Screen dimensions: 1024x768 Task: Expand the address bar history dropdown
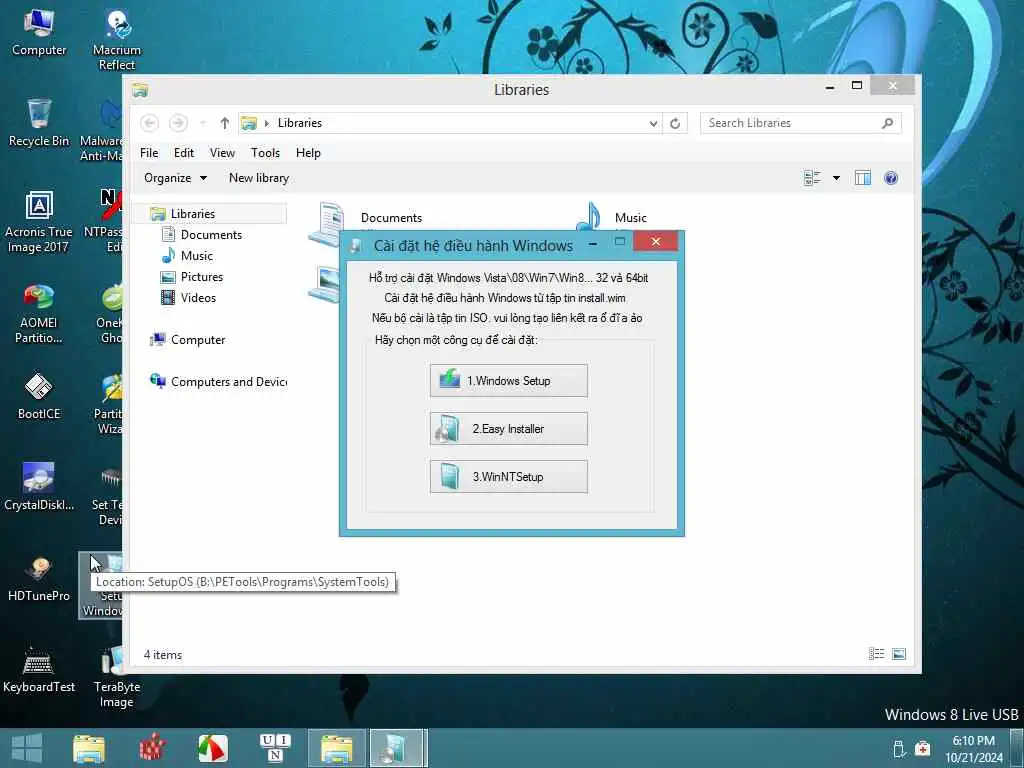pyautogui.click(x=653, y=123)
